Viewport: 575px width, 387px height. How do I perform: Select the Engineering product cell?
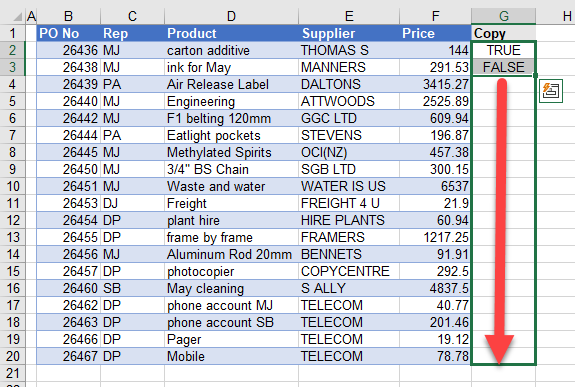click(231, 101)
